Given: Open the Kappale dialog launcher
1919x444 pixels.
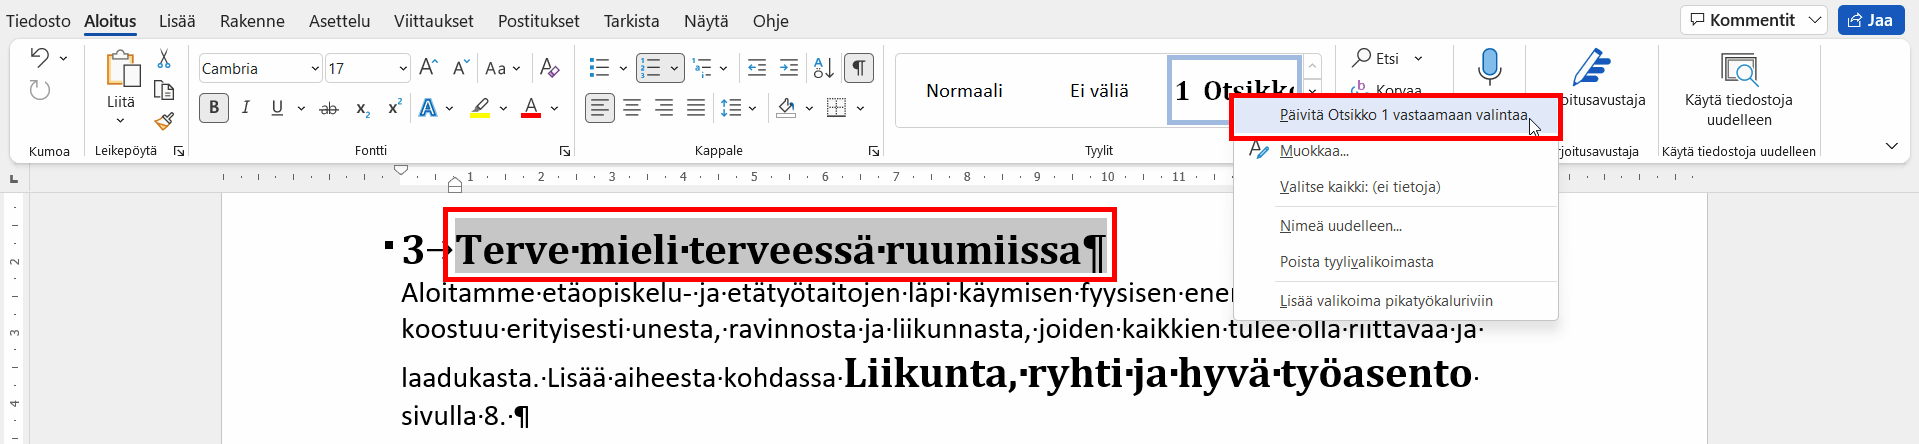Looking at the screenshot, I should (874, 151).
